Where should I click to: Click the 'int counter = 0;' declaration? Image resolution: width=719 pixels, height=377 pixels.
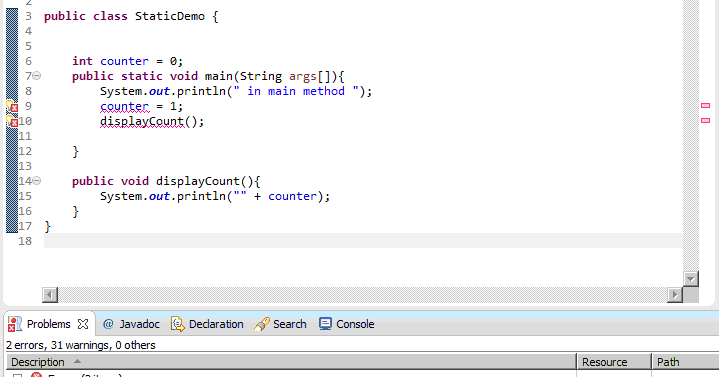(127, 61)
